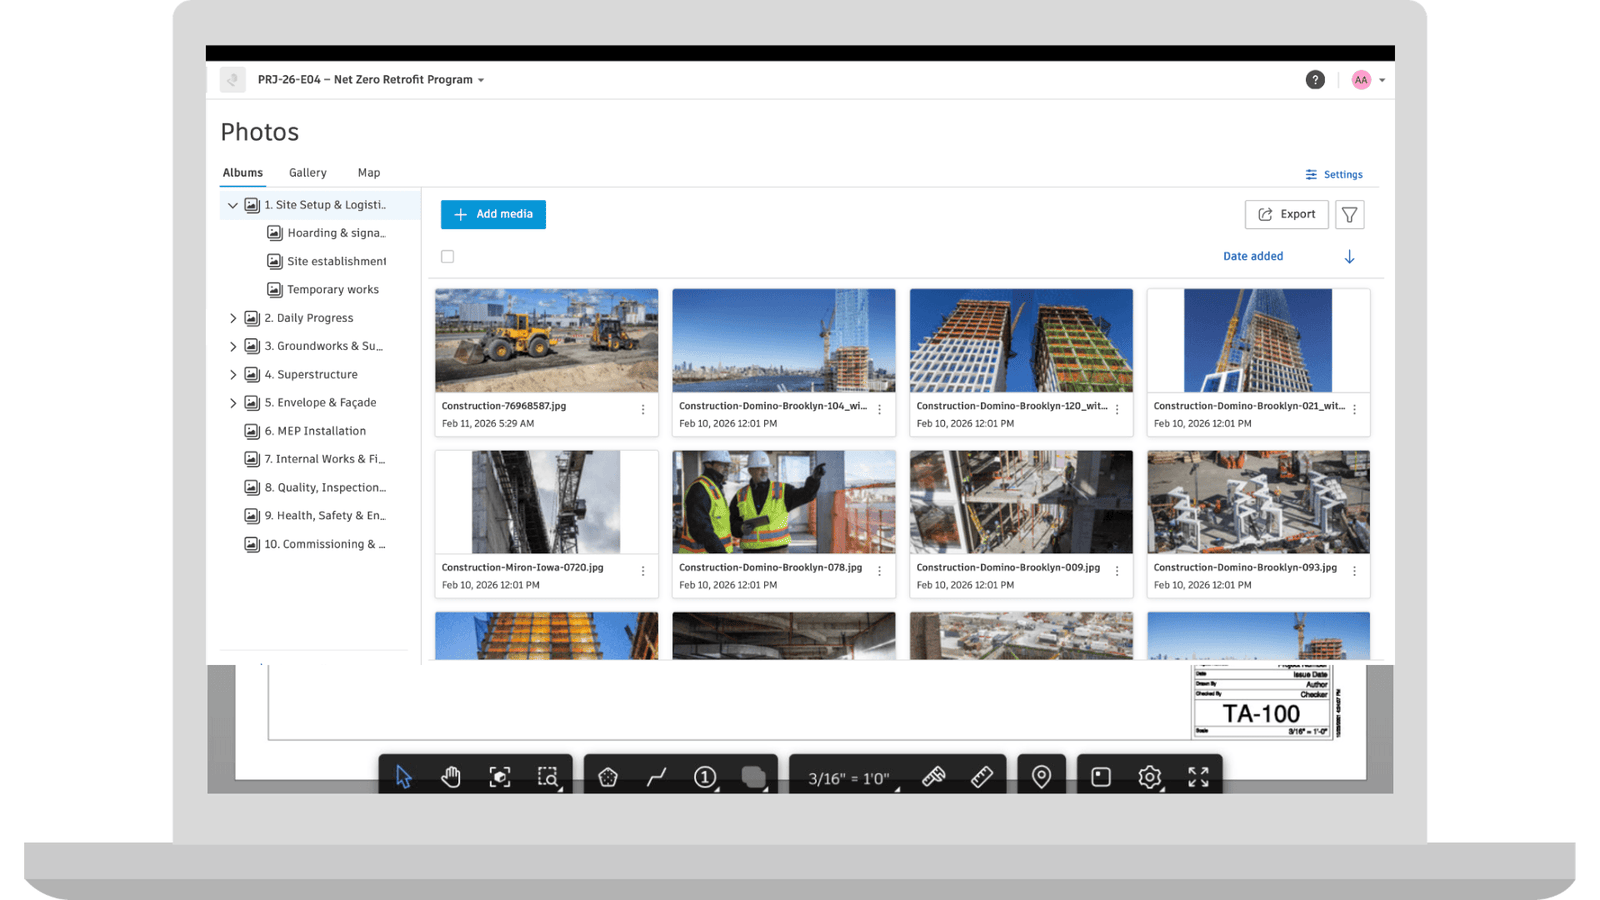Open the scale 3/16" = 1'0" dropdown

pos(849,778)
